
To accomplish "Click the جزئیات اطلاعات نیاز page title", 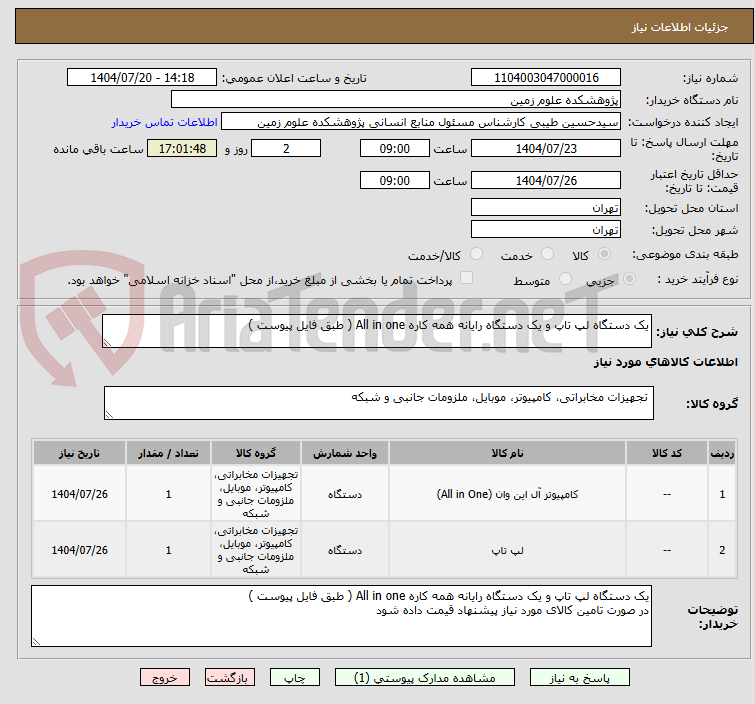I will [679, 27].
